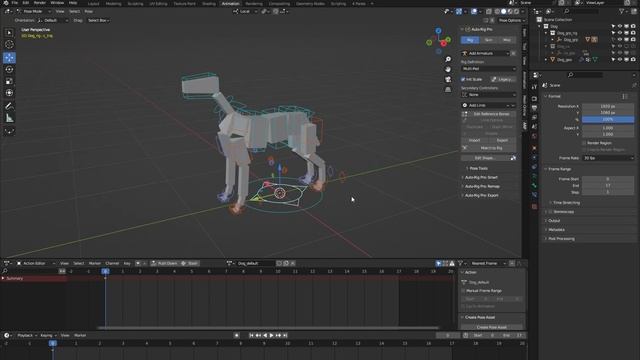Activate the Move tool in the left toolbar
Image resolution: width=640 pixels, height=360 pixels.
9,58
